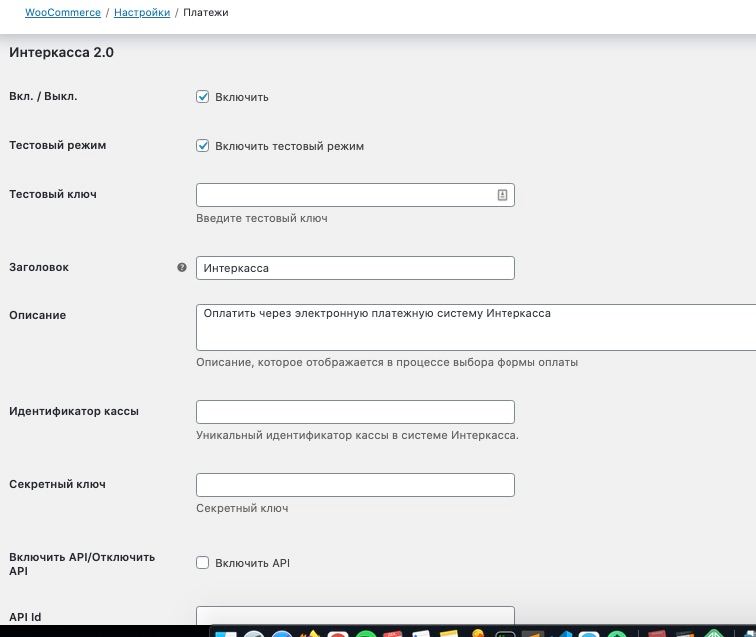
Task: Click the Идентификатор кассы row label
Action: [74, 411]
